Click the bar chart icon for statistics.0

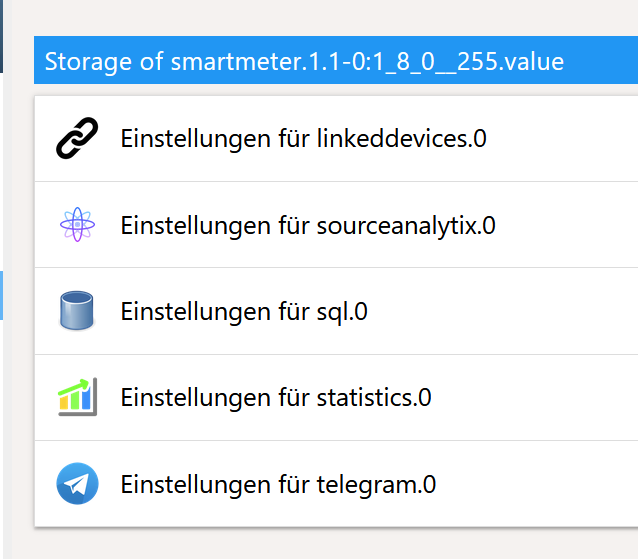tap(77, 397)
